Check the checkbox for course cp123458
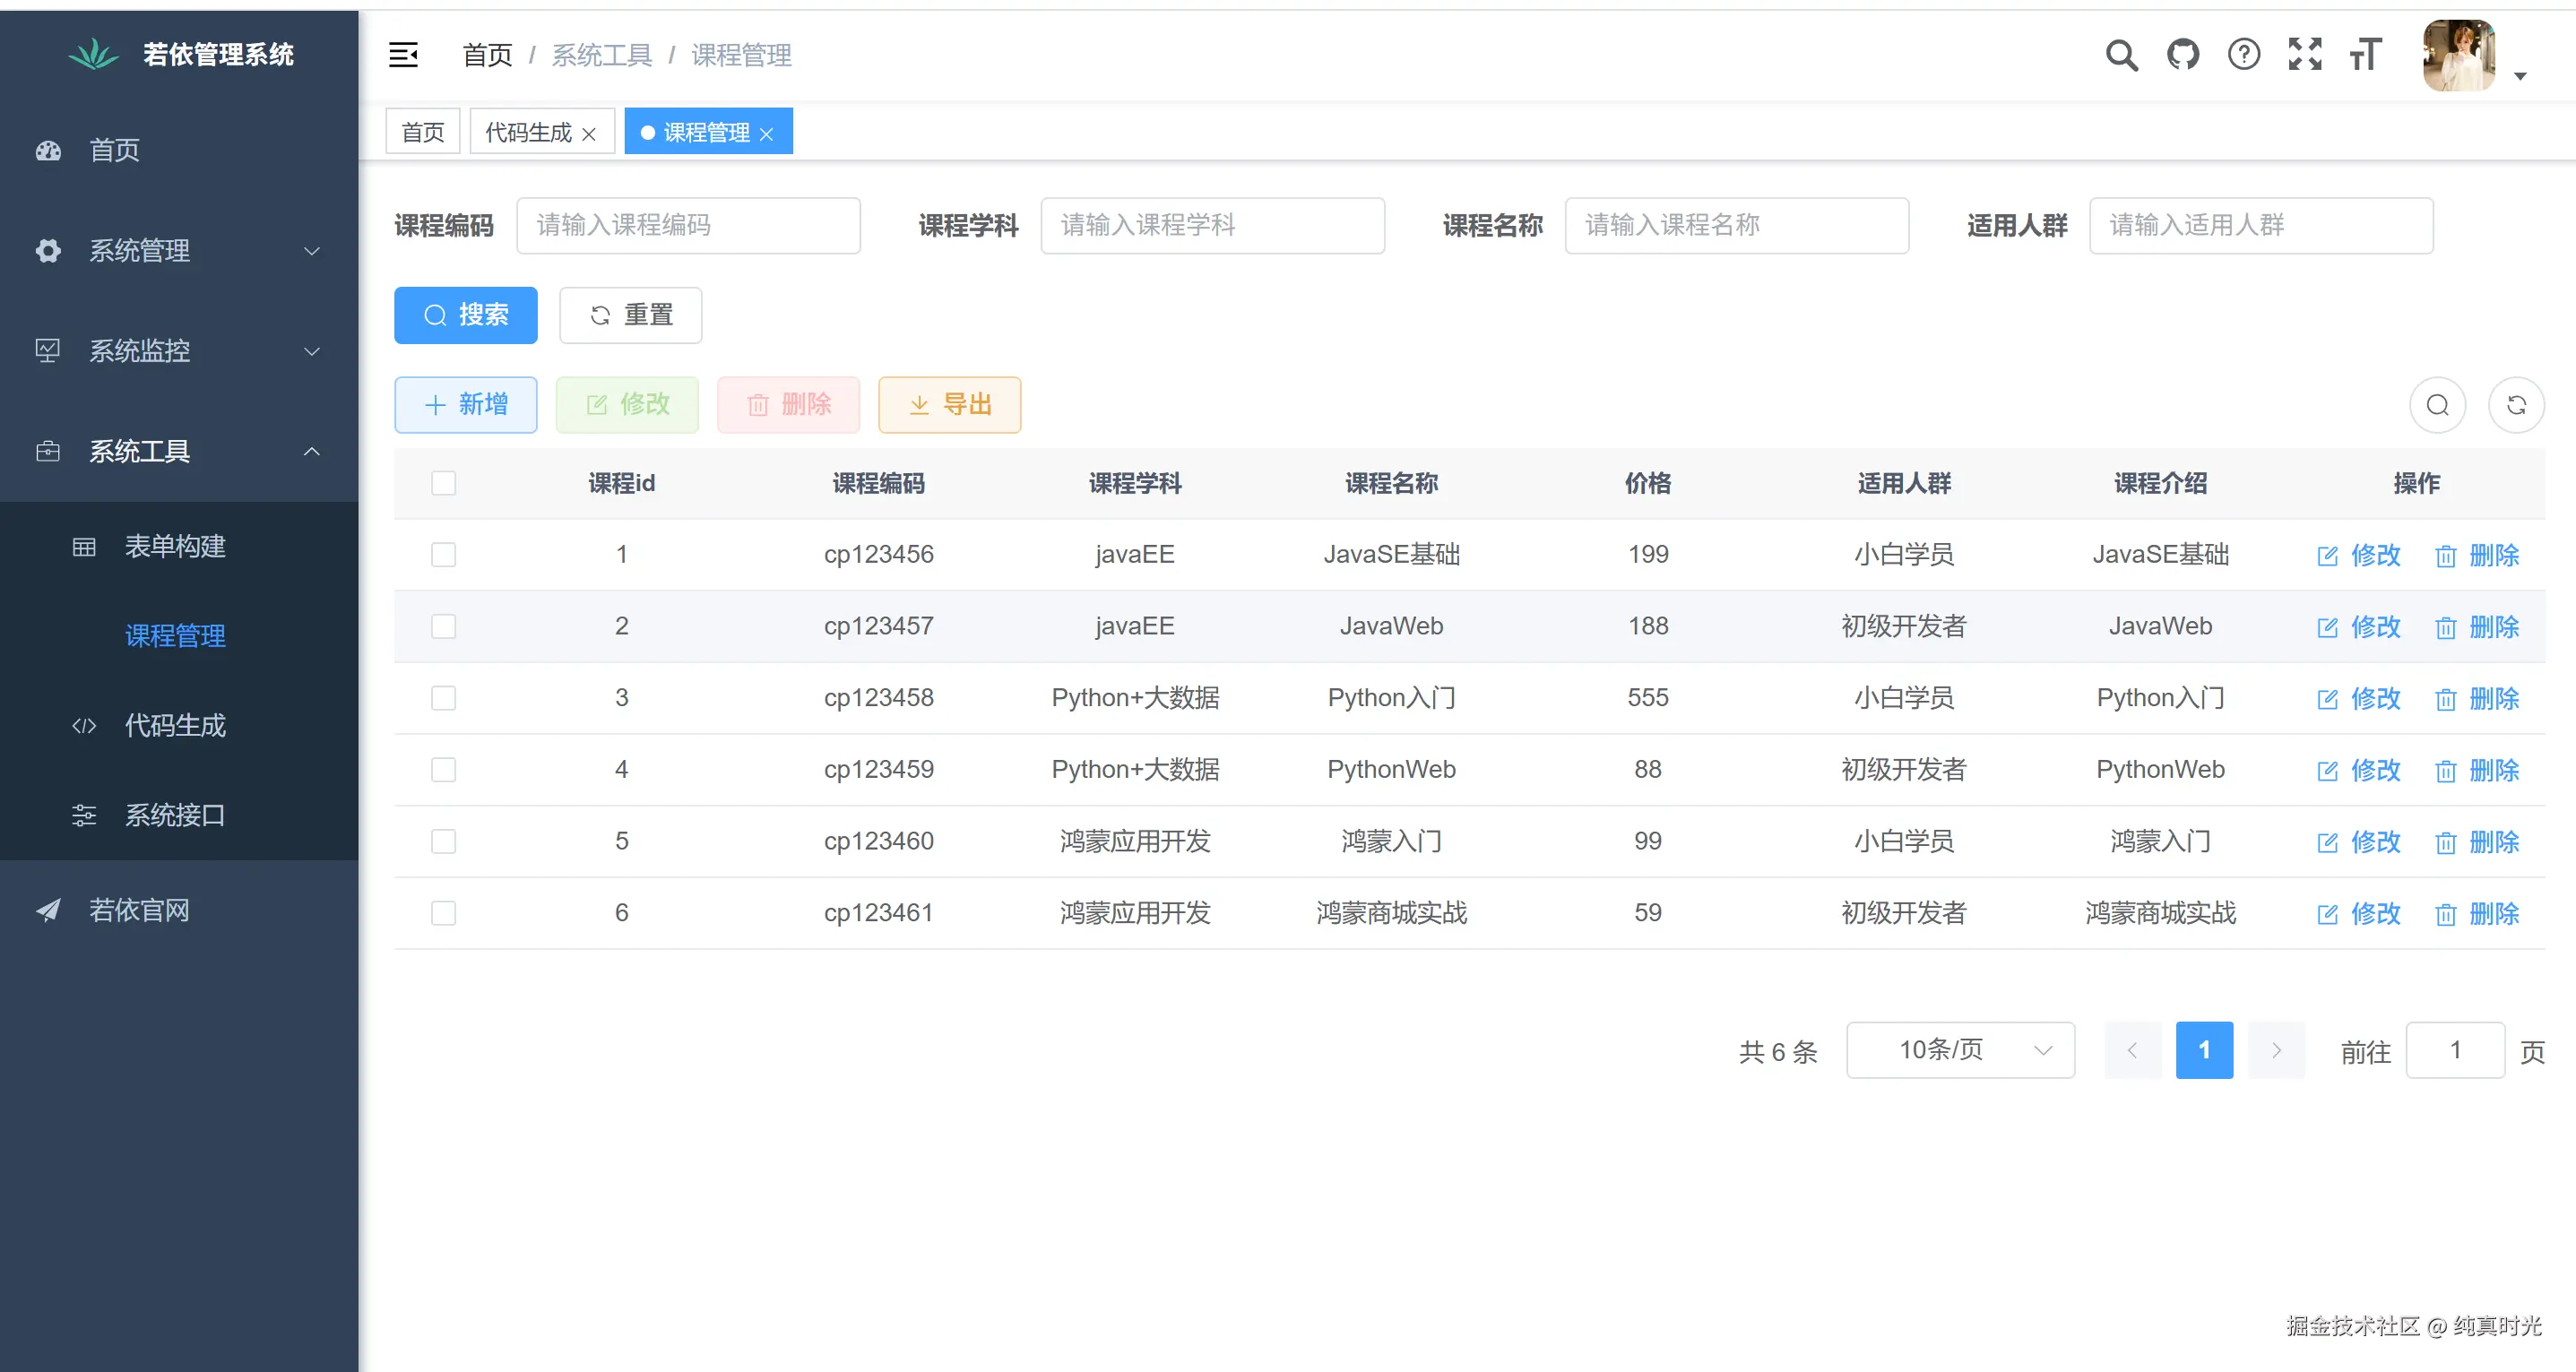This screenshot has width=2576, height=1372. (x=444, y=698)
